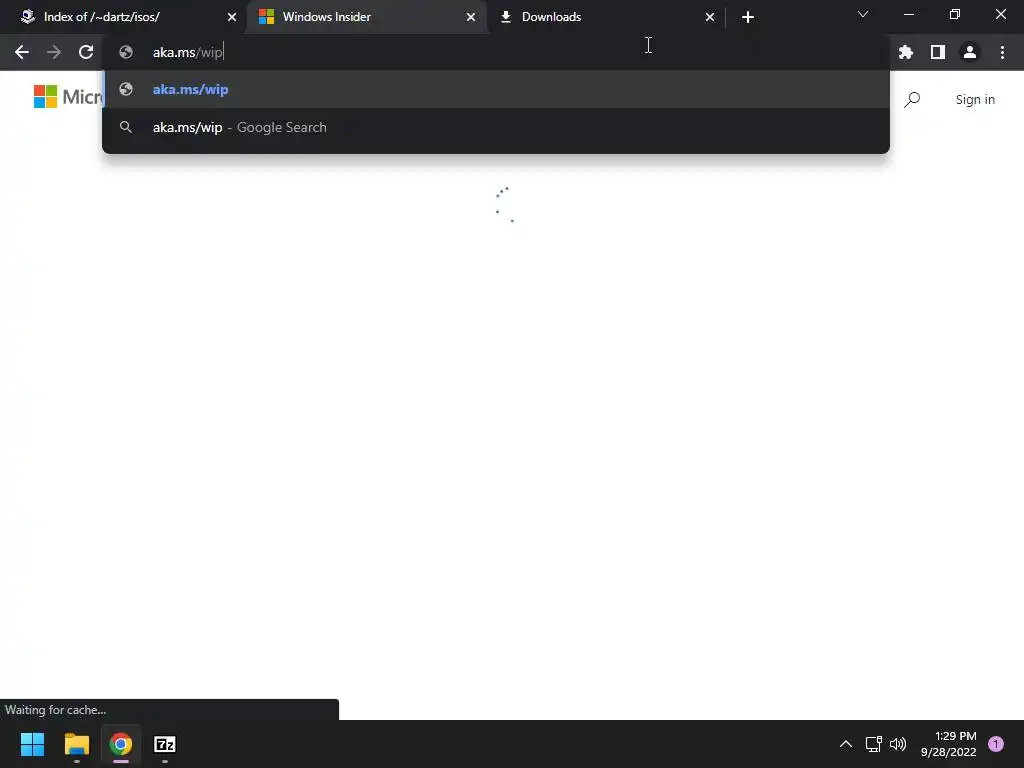Close the Index of /~dartz/isos/ tab
Image resolution: width=1024 pixels, height=768 pixels.
[232, 17]
